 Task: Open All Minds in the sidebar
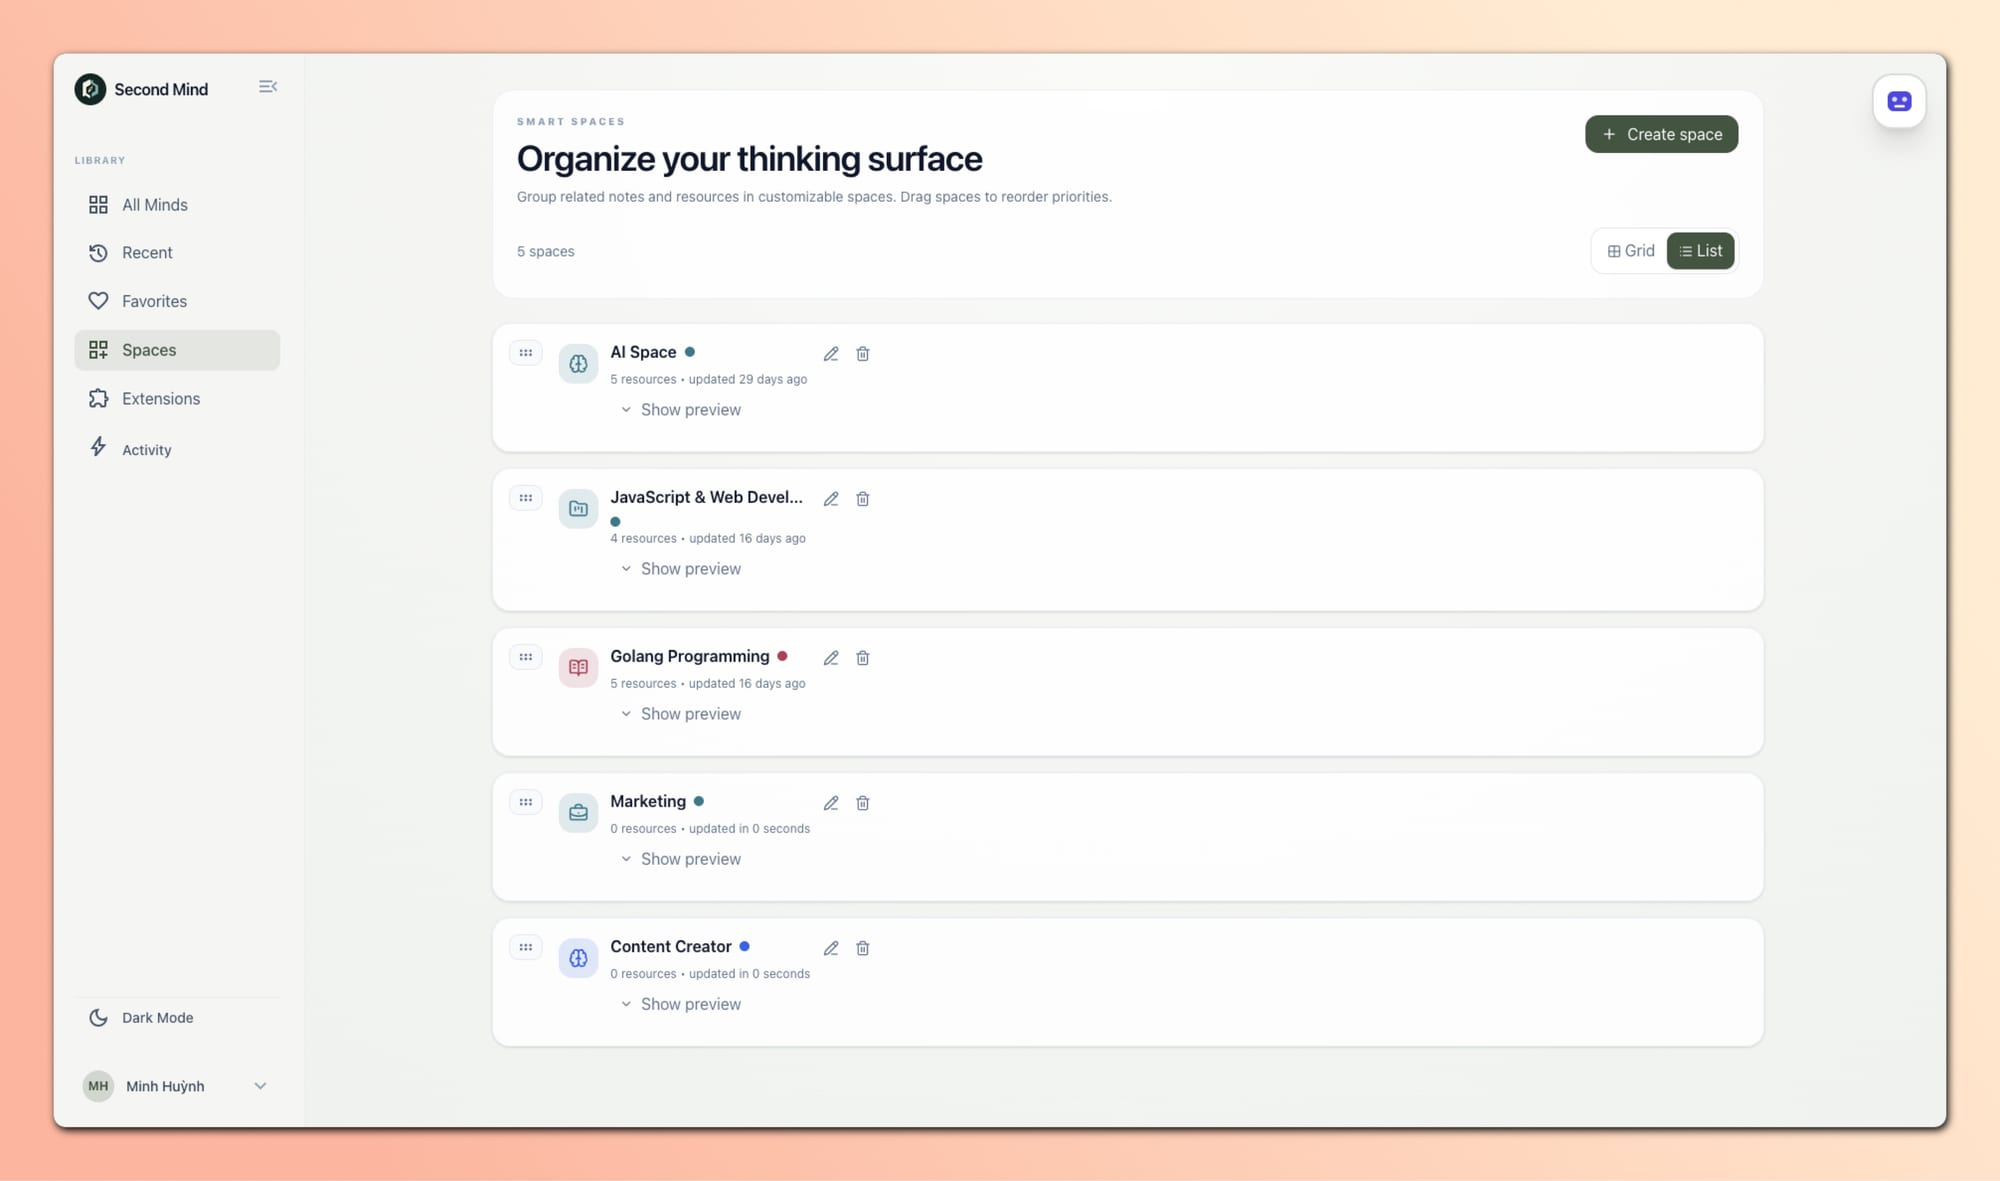(177, 205)
